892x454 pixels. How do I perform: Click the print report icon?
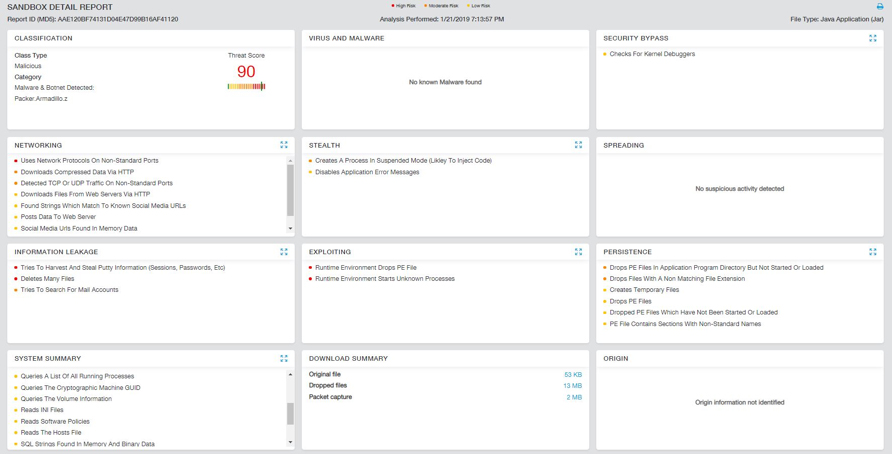point(880,6)
